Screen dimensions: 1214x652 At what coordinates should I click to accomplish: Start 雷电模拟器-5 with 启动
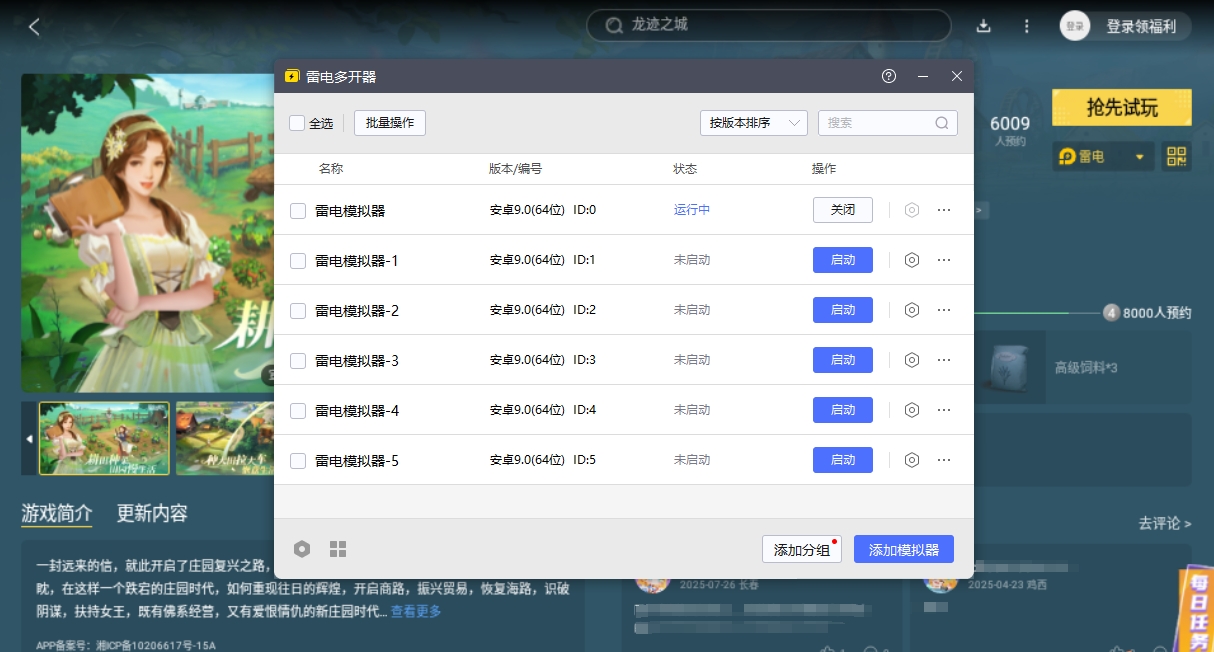click(x=843, y=460)
